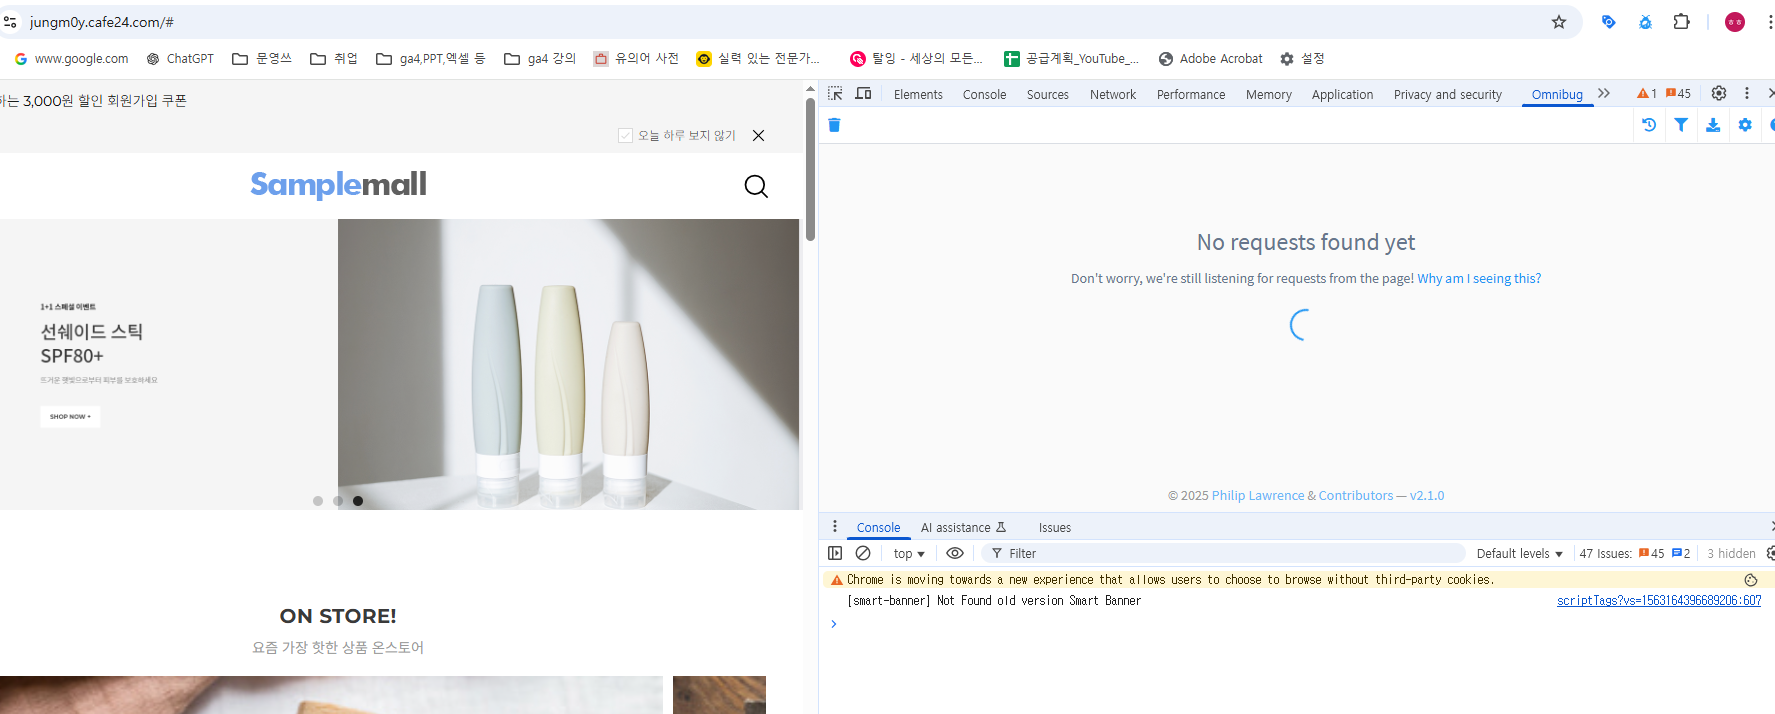1775x714 pixels.
Task: Switch to the Performance tab
Action: 1191,95
